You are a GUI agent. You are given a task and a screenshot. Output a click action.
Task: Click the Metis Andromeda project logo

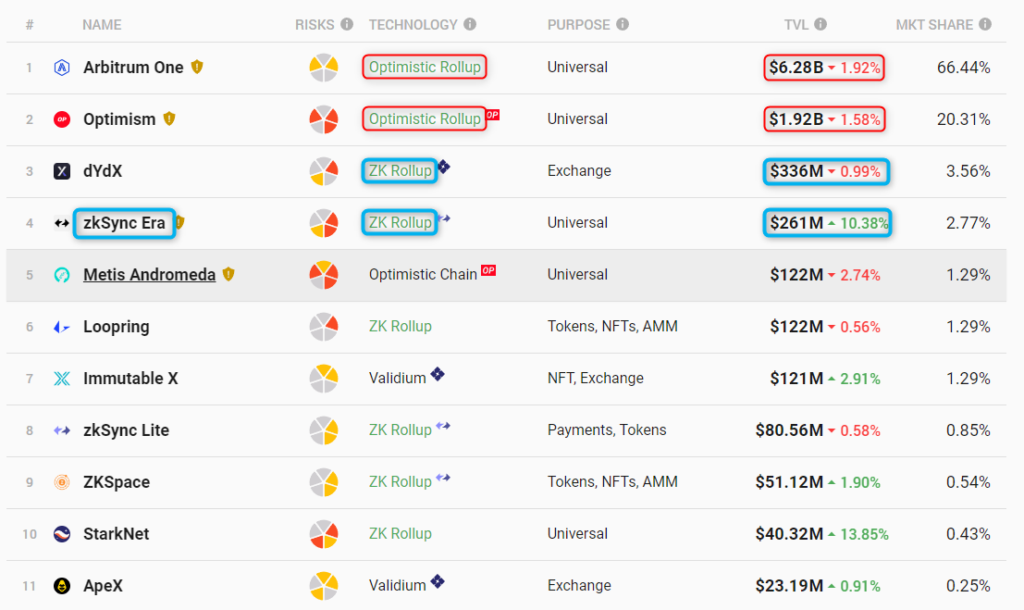point(61,275)
